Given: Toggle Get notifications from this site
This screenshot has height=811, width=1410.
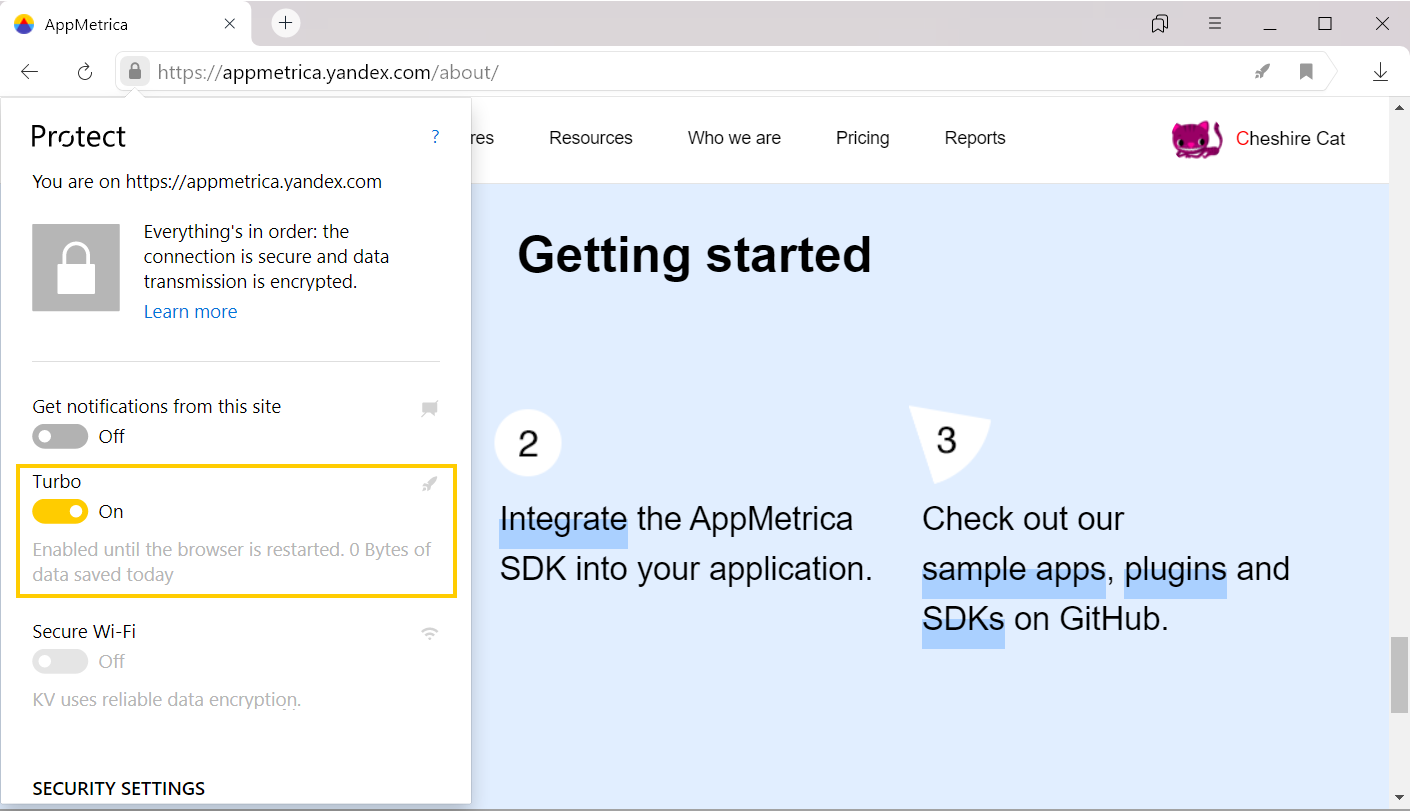Looking at the screenshot, I should click(x=60, y=436).
